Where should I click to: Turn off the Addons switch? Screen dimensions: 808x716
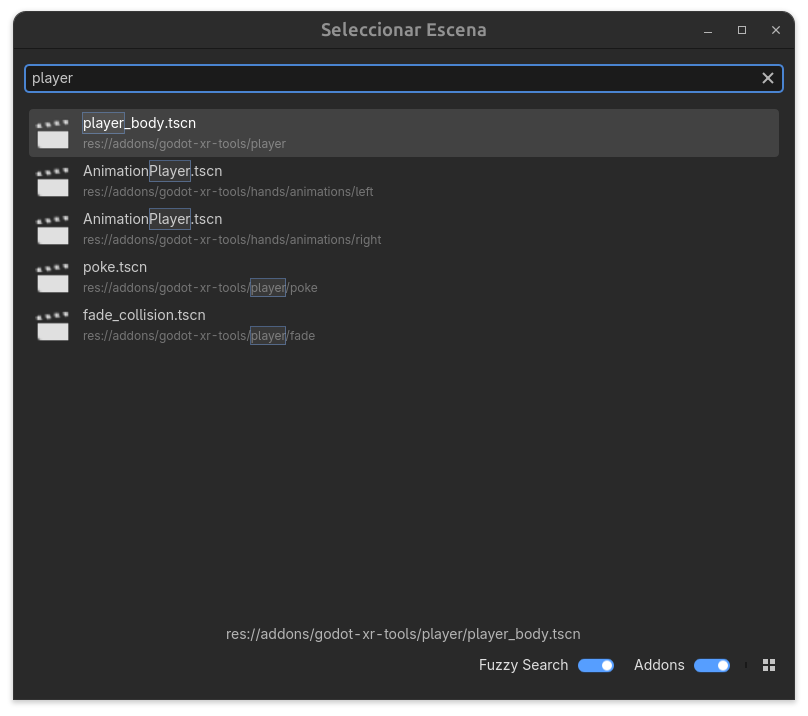point(712,665)
